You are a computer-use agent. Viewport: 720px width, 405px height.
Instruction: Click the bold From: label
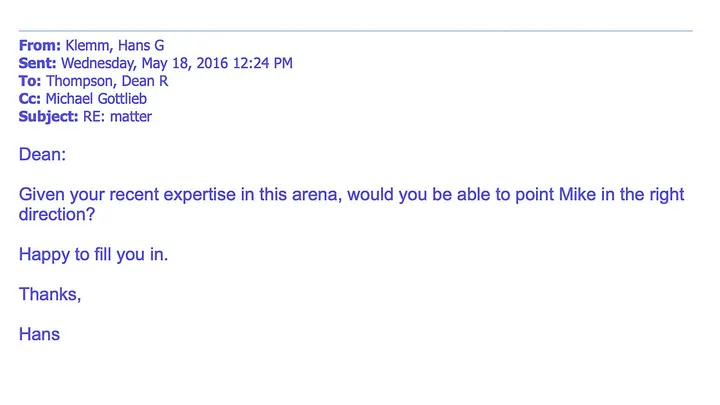point(40,46)
